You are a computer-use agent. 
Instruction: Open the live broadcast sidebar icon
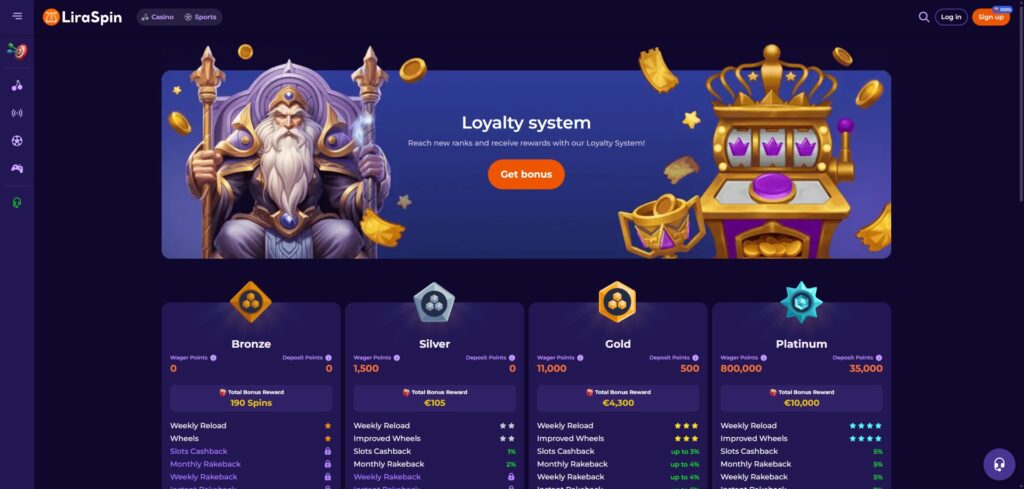coord(17,113)
